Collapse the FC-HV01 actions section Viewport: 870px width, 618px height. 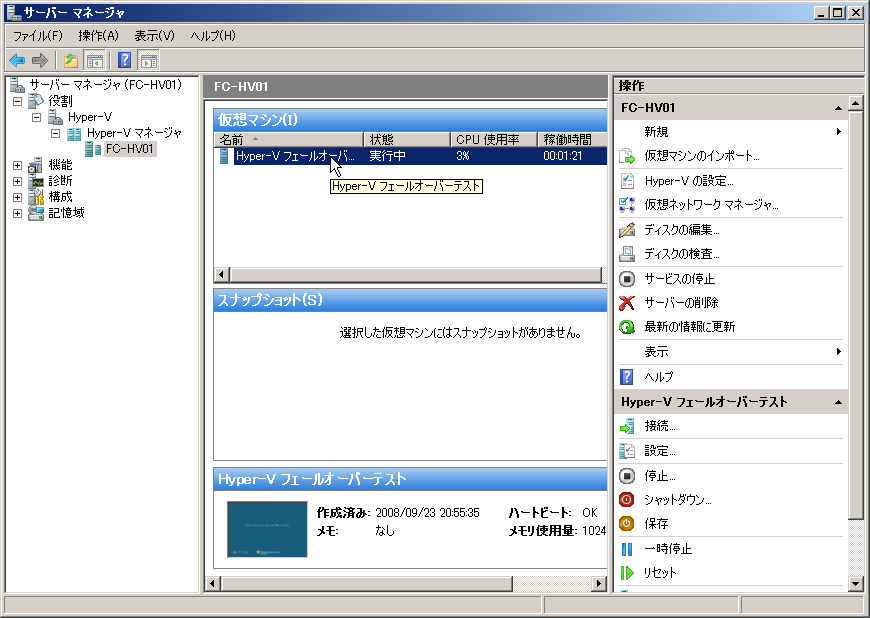838,108
